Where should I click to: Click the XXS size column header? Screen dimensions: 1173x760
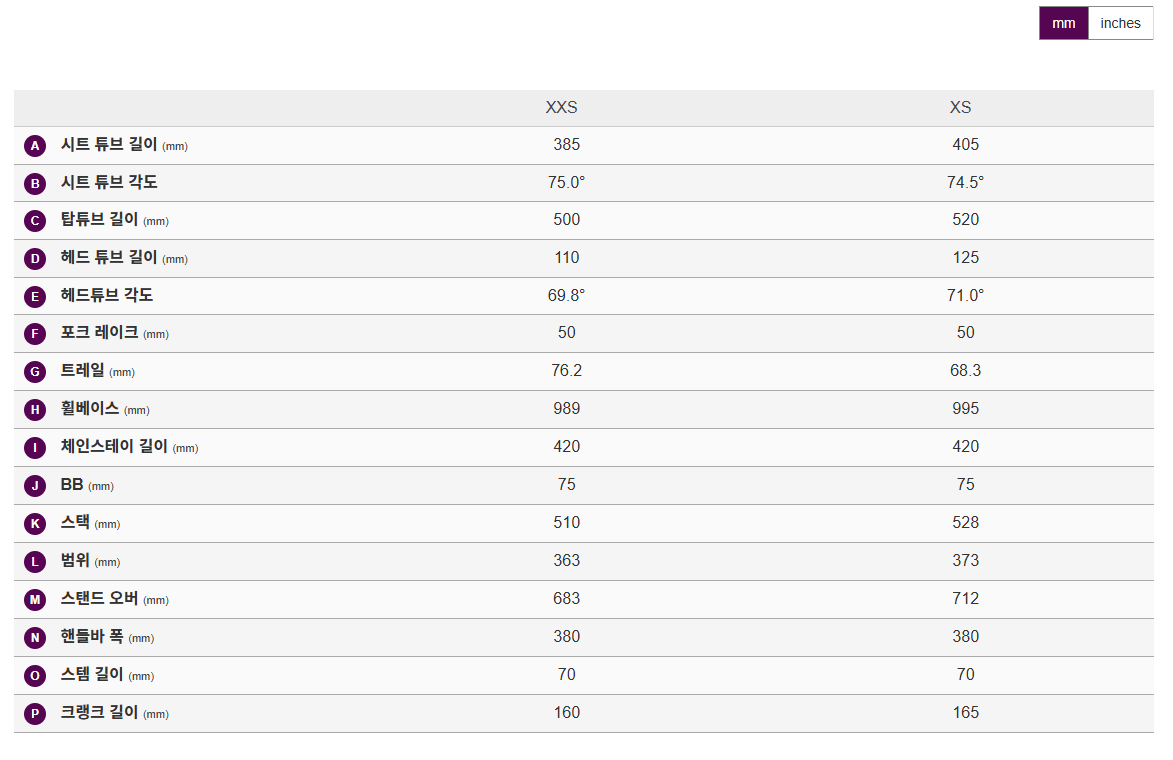pyautogui.click(x=561, y=108)
